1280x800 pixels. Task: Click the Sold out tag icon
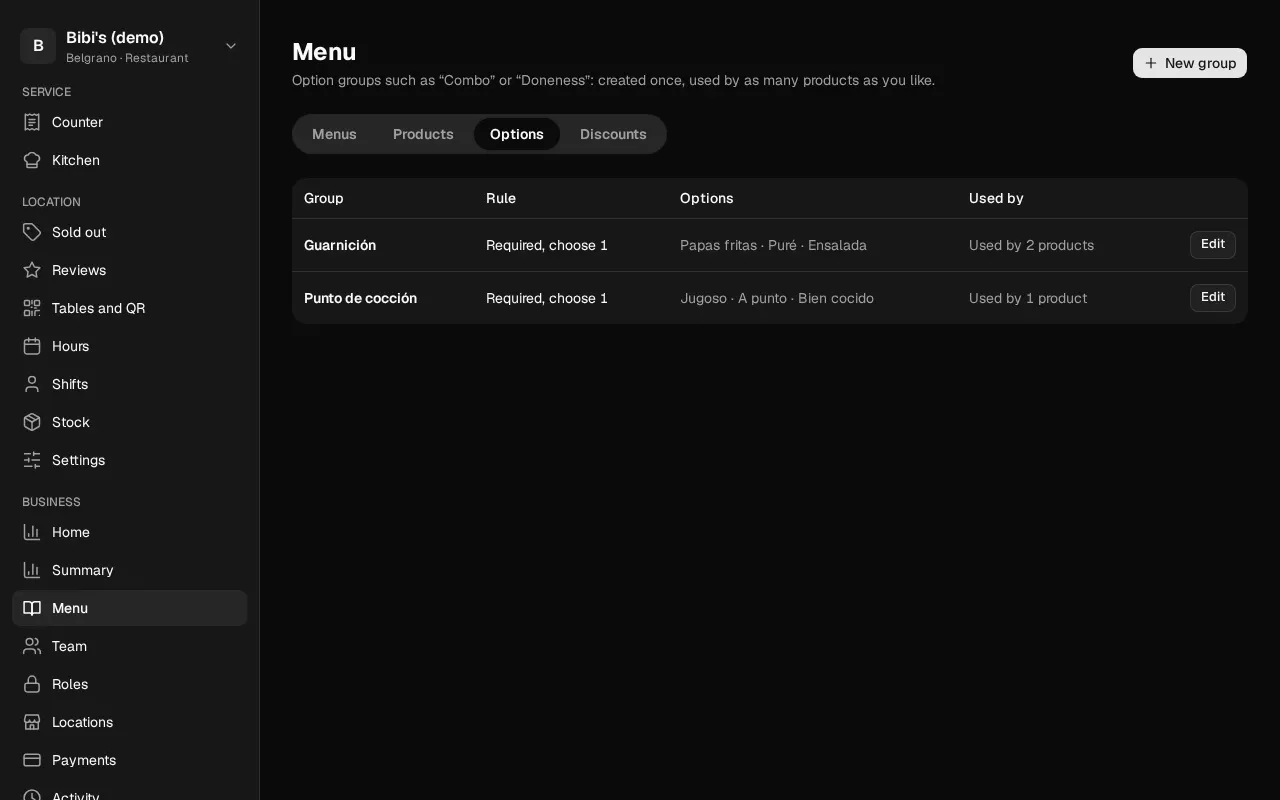[32, 232]
